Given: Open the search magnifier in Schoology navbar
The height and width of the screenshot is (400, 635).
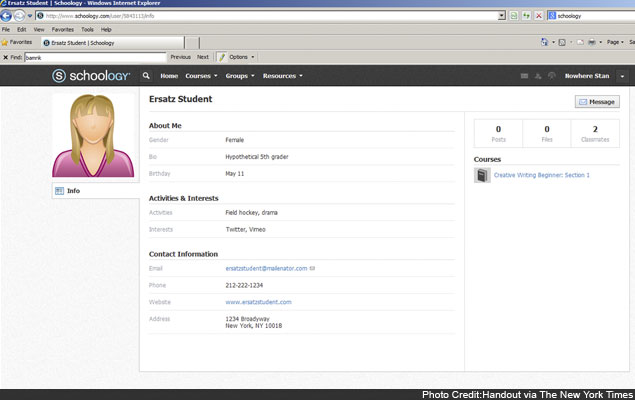Looking at the screenshot, I should pos(146,76).
